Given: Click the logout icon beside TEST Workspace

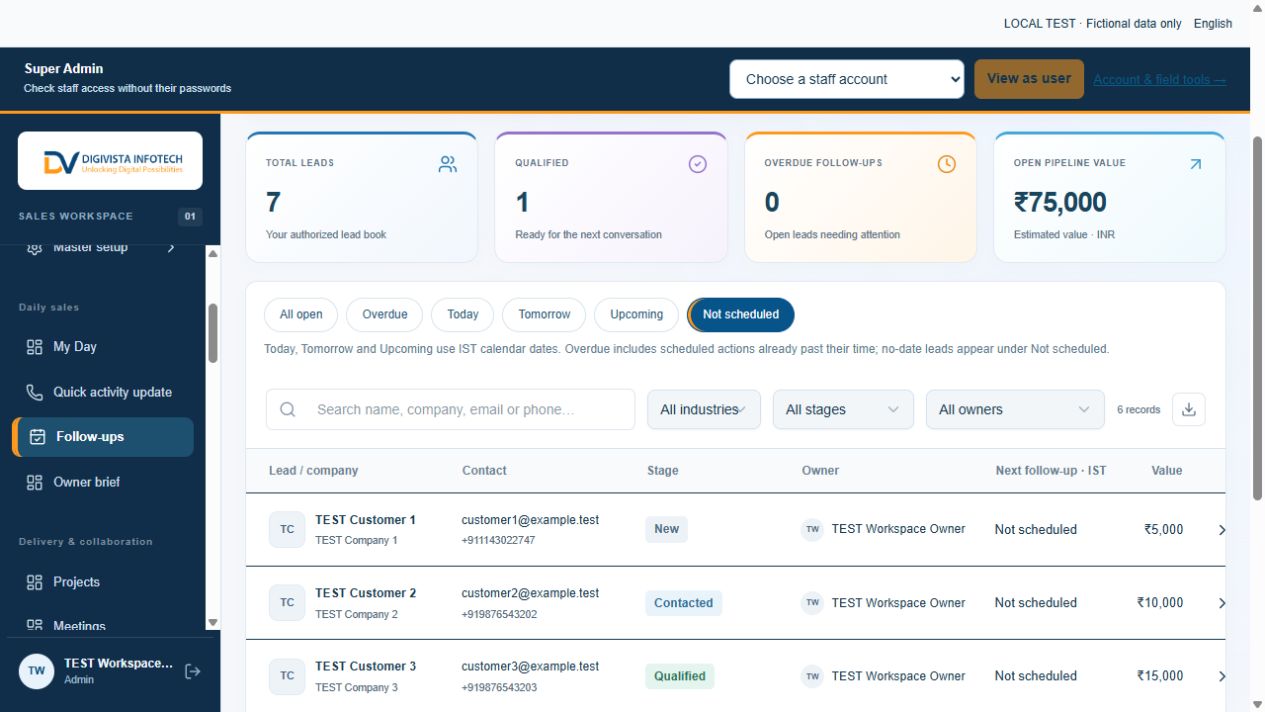Looking at the screenshot, I should (x=193, y=671).
